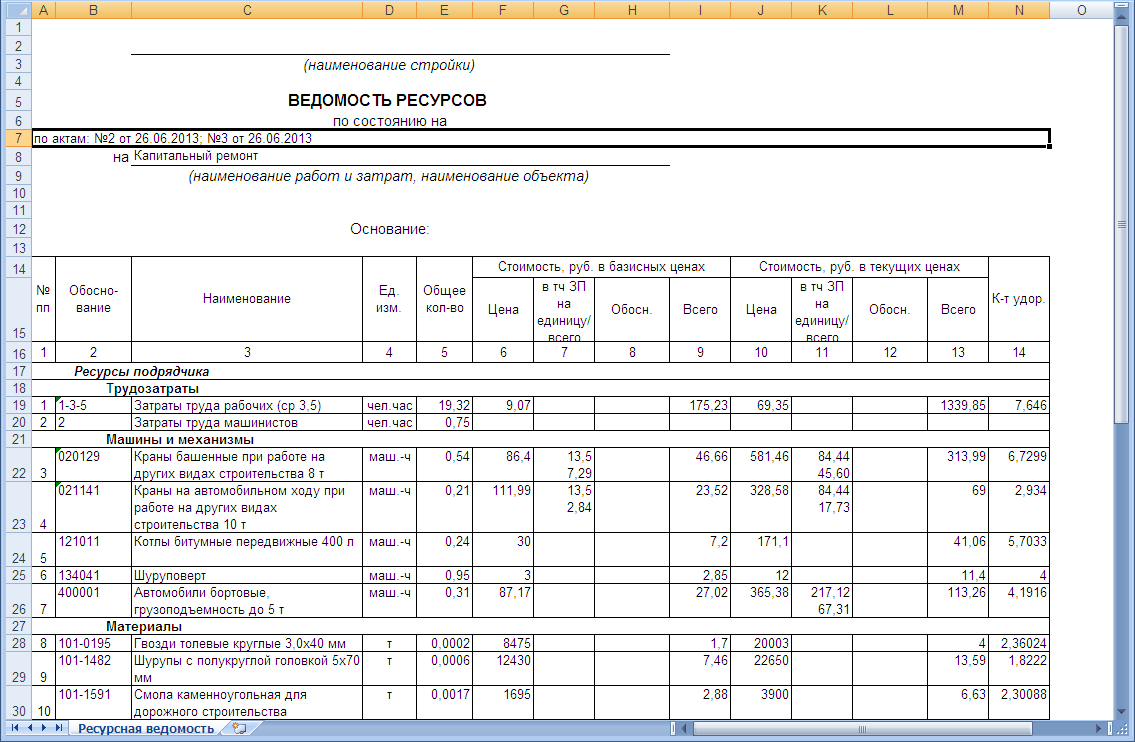The height and width of the screenshot is (742, 1135).
Task: Select the Select All corner button
Action: tap(18, 10)
